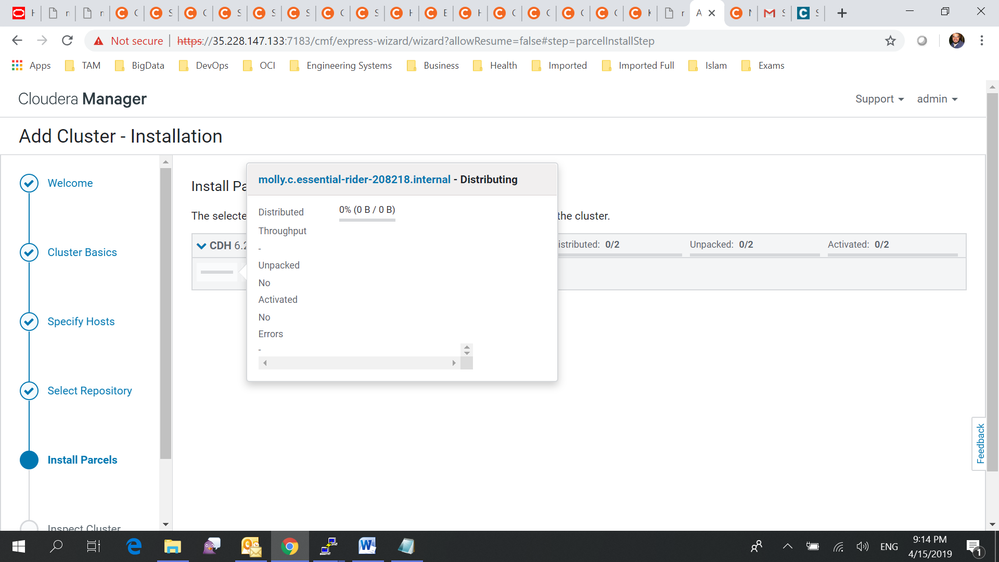
Task: Click the Cluster Basics checkmark circle
Action: pos(29,252)
